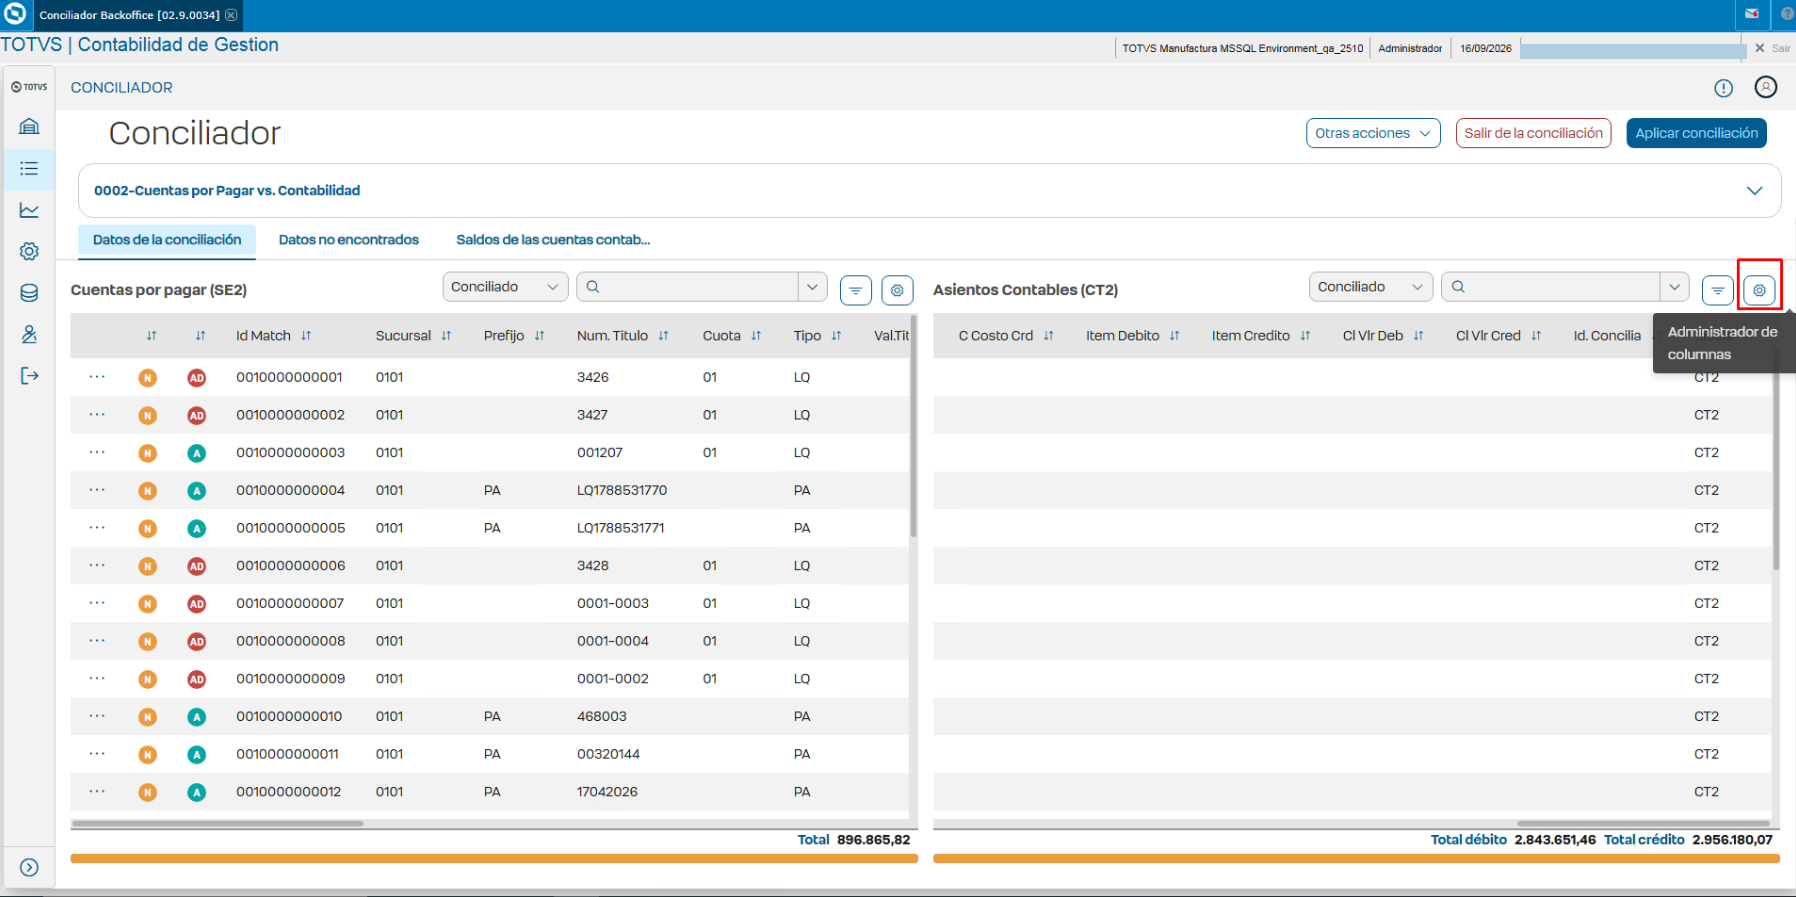Open the home building icon in sidebar
The height and width of the screenshot is (897, 1796).
pos(29,126)
